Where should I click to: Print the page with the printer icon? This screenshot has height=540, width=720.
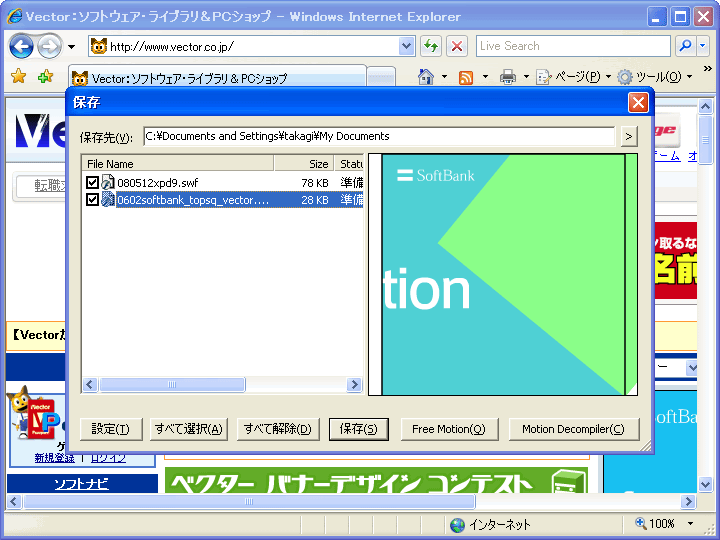507,77
